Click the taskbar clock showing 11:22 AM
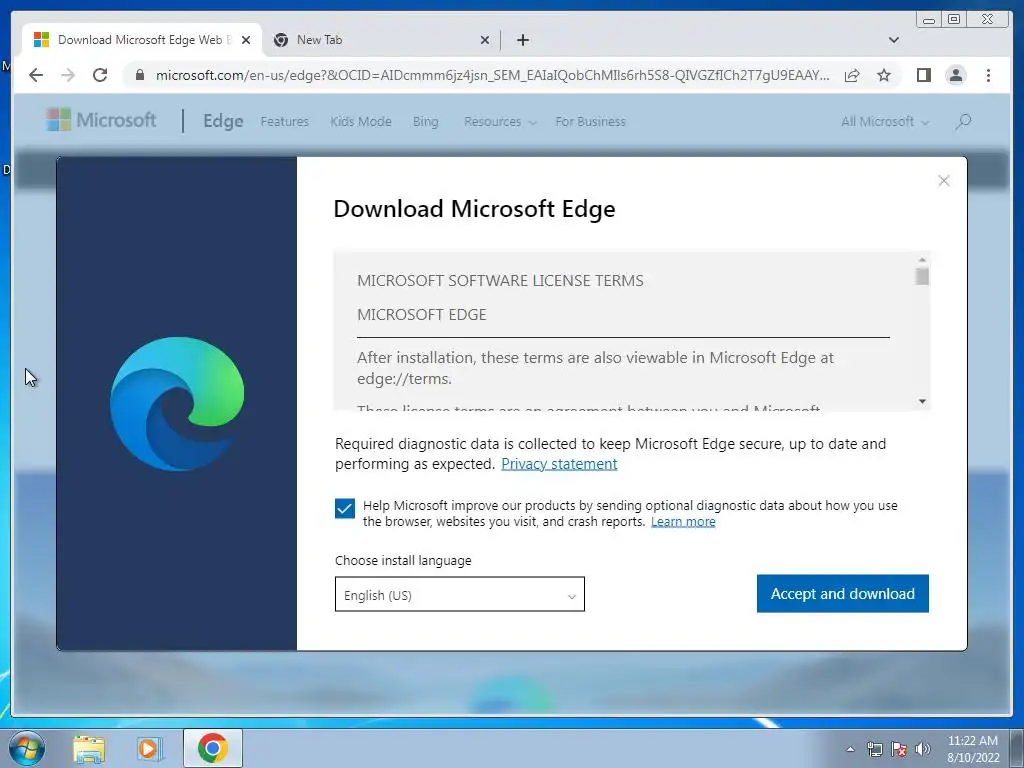 coord(973,748)
